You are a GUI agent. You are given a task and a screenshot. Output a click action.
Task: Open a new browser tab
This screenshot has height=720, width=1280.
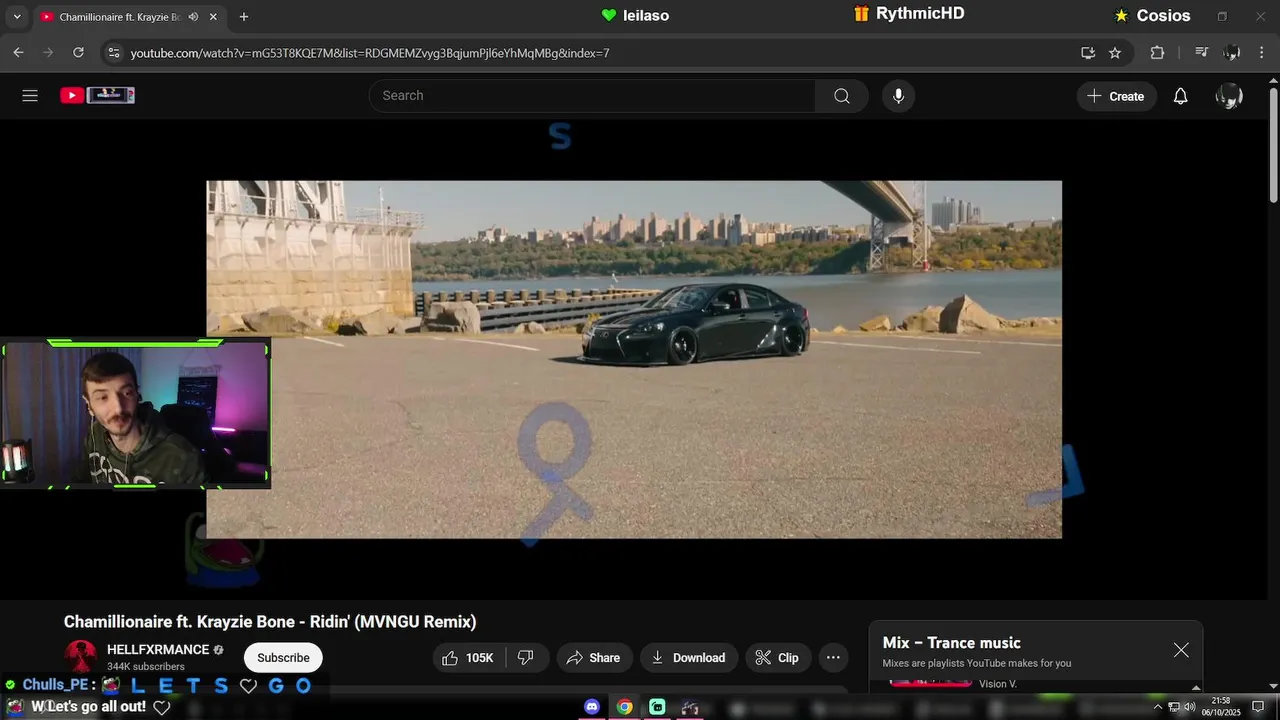(244, 17)
